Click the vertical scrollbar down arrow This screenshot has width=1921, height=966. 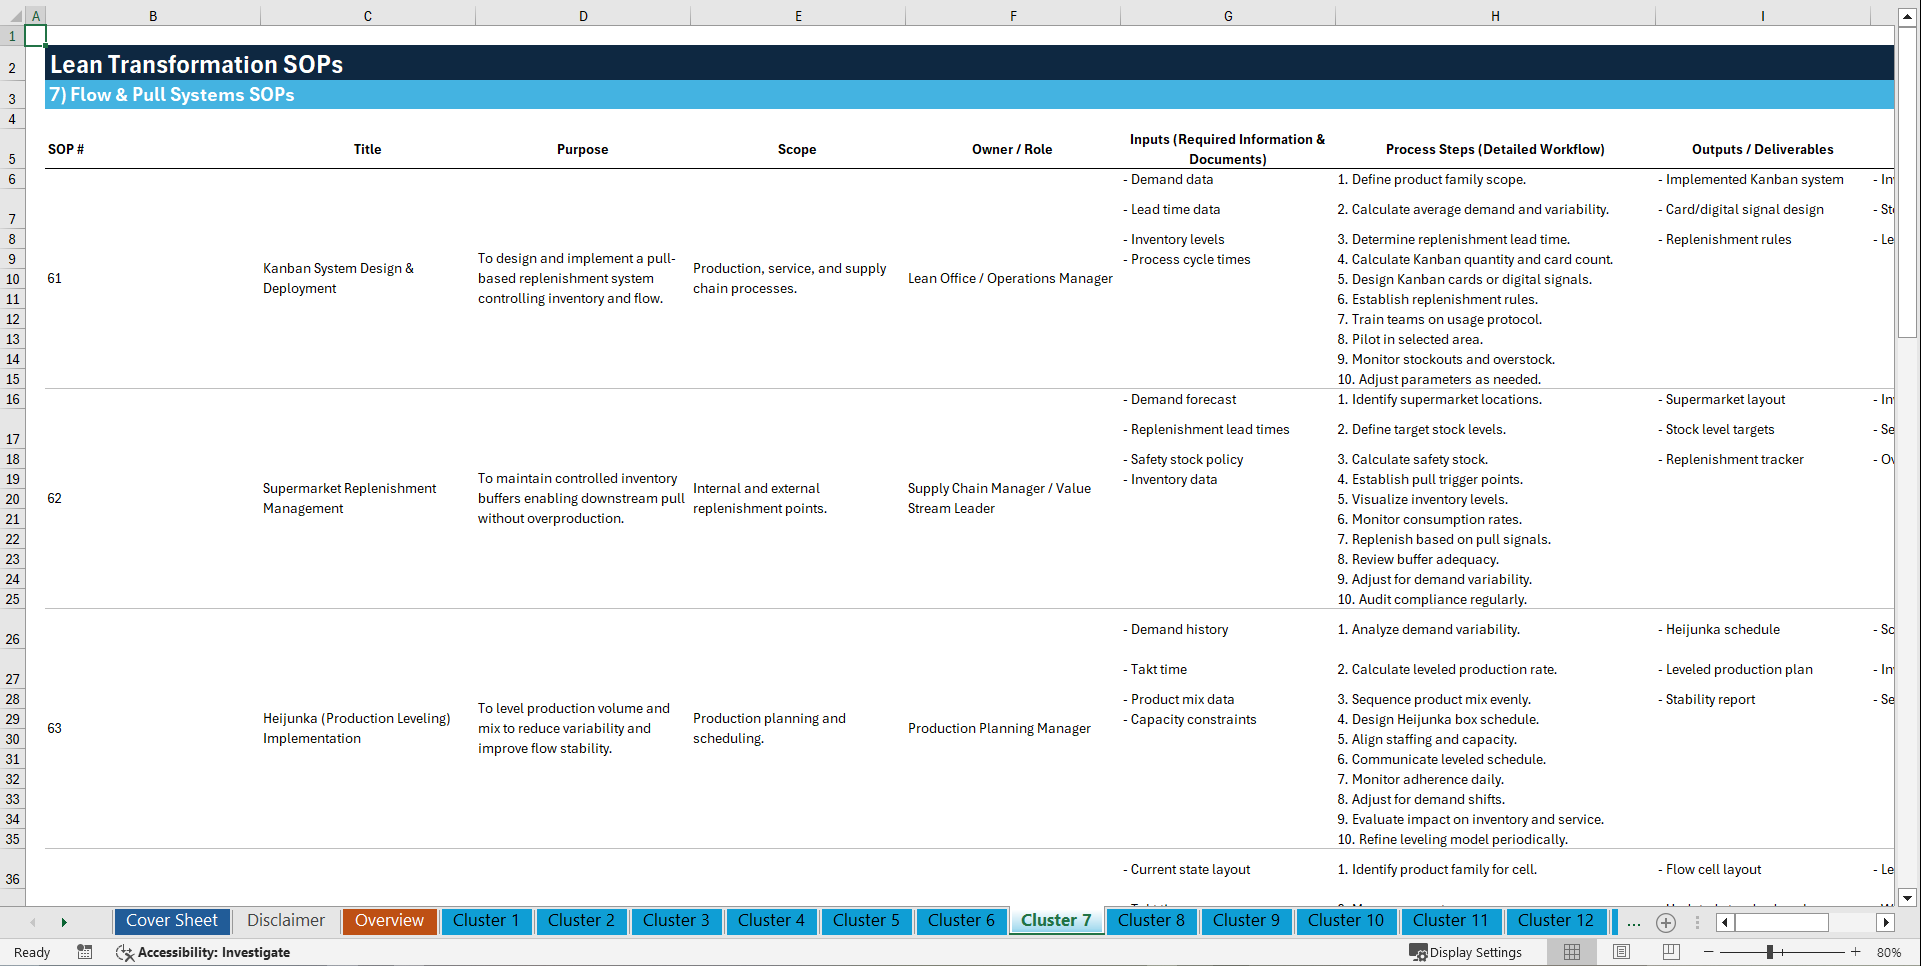click(1909, 898)
